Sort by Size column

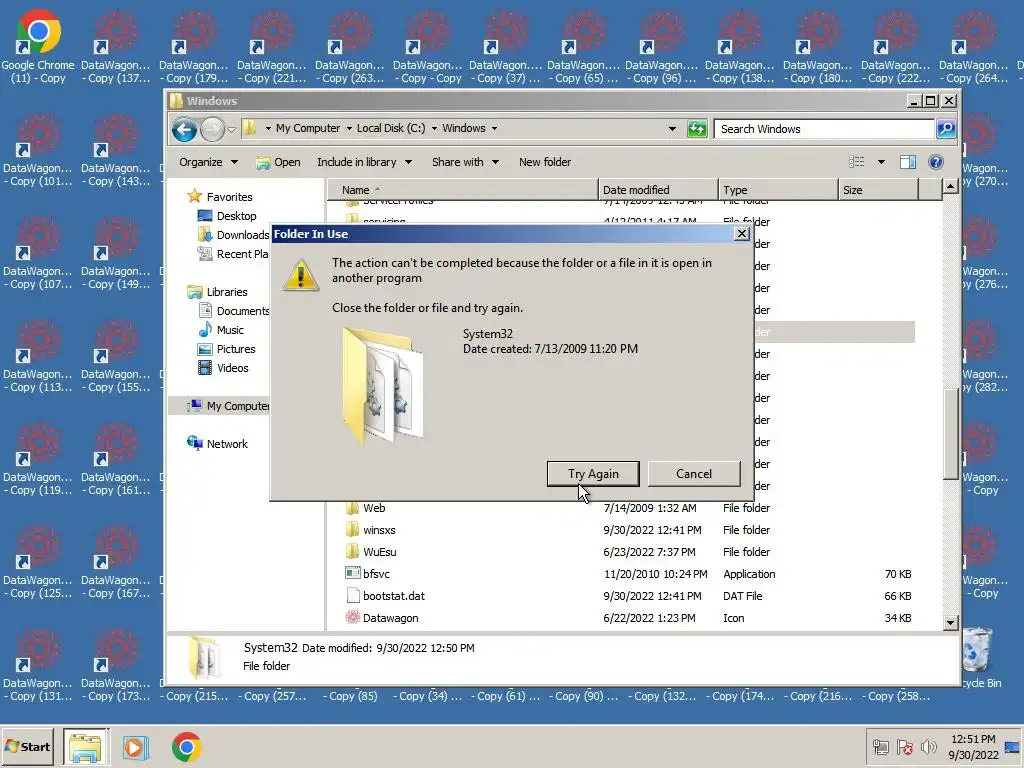tap(878, 190)
